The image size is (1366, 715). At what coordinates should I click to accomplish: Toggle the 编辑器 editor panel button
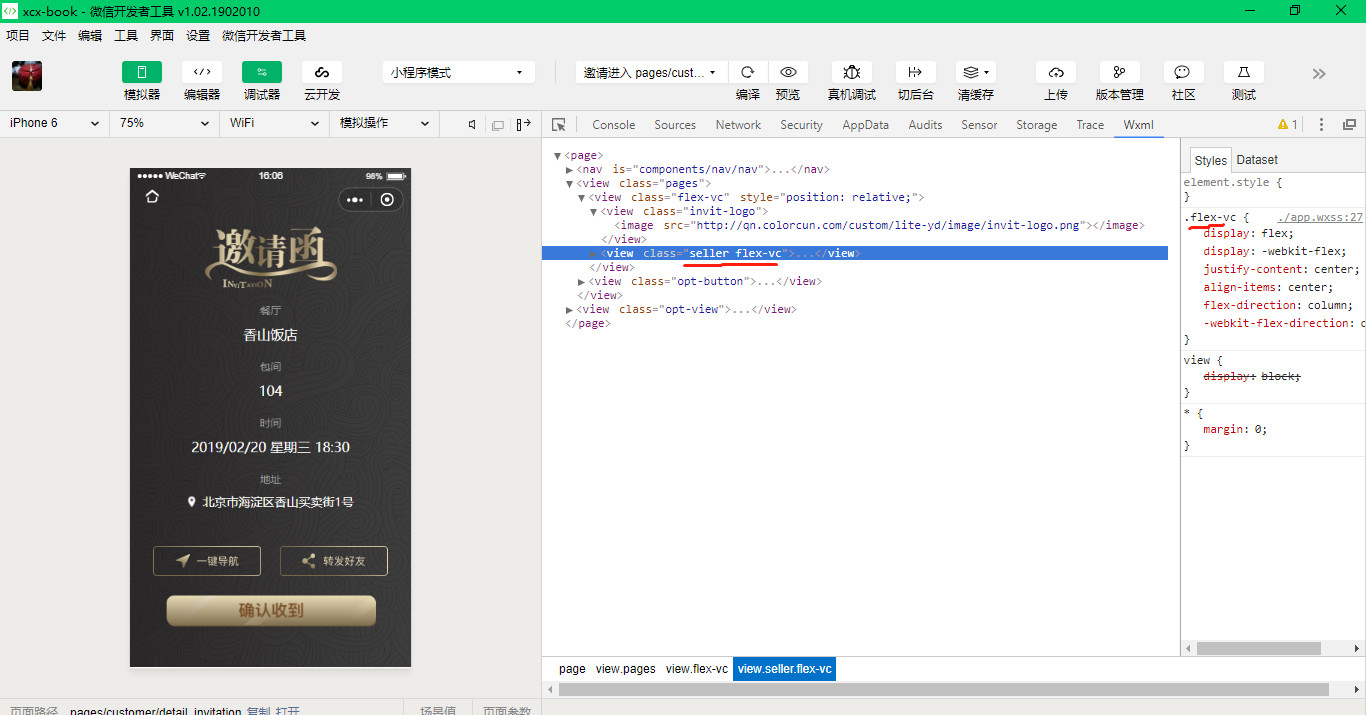point(202,72)
